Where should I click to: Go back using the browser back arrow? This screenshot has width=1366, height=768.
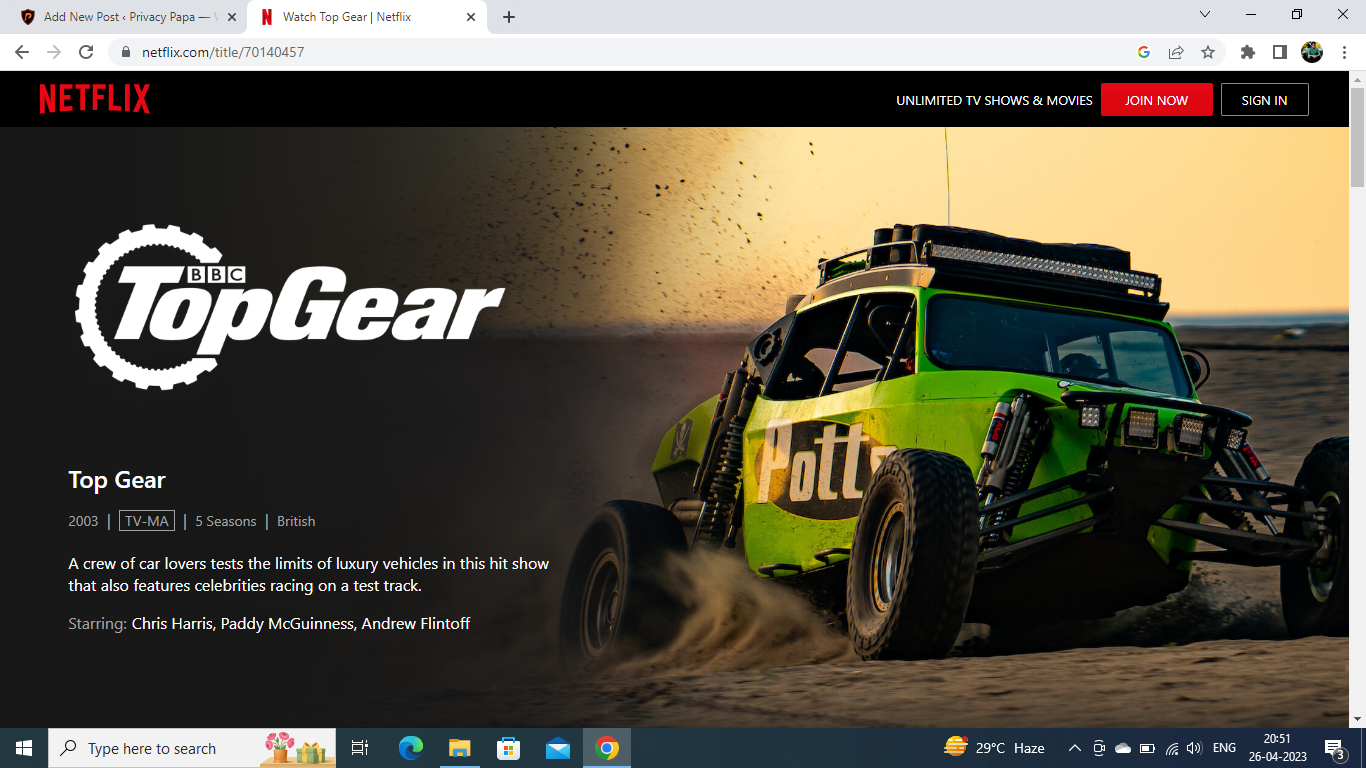[22, 52]
